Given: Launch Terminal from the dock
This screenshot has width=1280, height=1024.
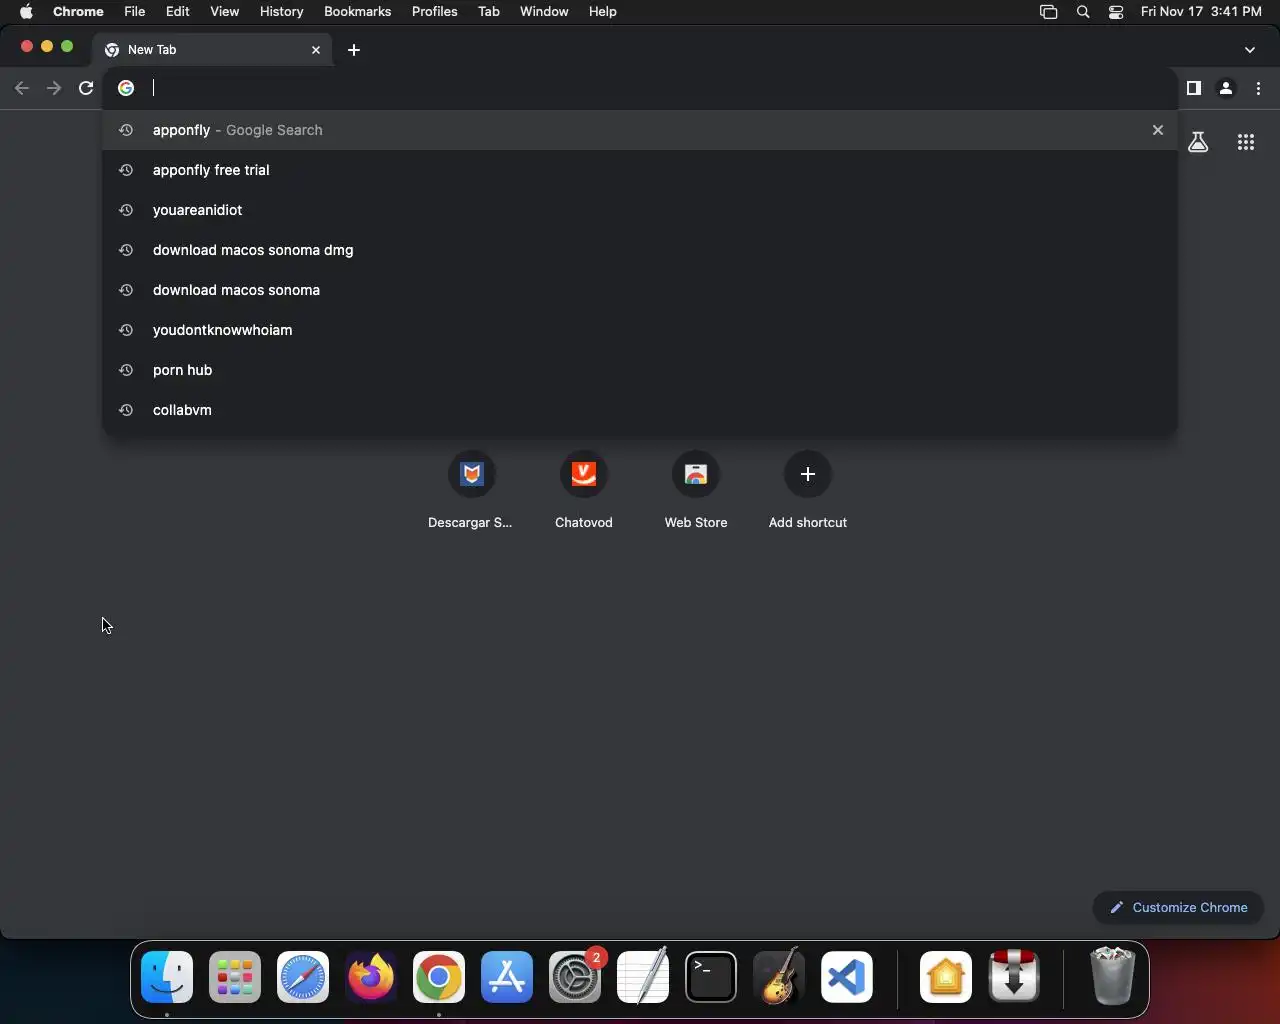Looking at the screenshot, I should (711, 977).
